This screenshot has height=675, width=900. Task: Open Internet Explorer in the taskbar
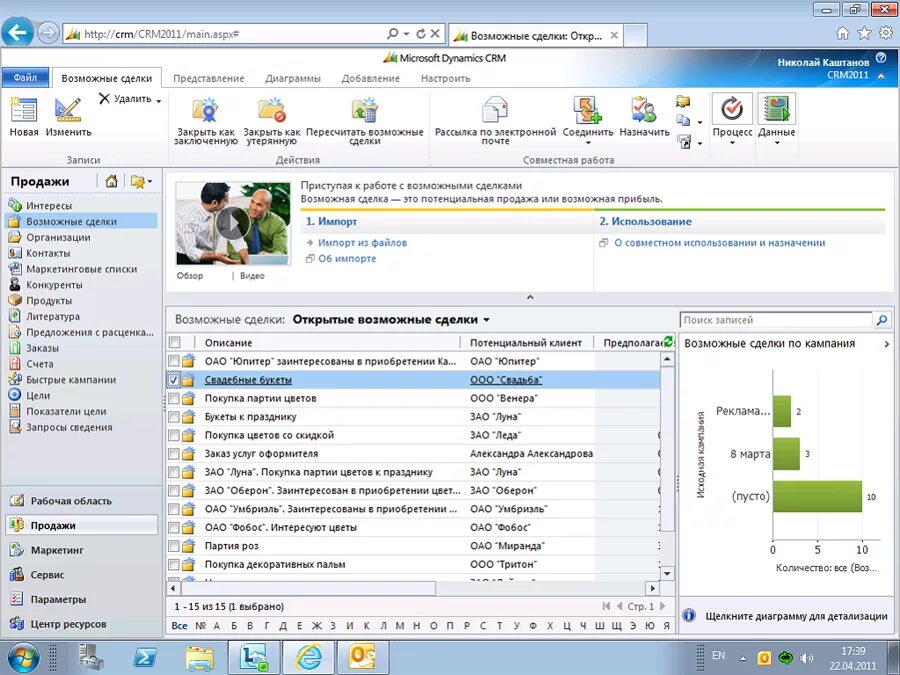point(309,658)
